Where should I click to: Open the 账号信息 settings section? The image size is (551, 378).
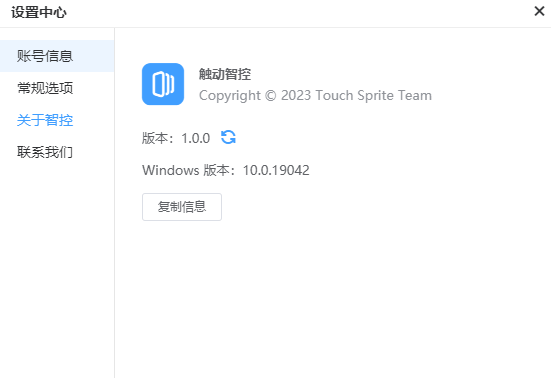[x=57, y=56]
